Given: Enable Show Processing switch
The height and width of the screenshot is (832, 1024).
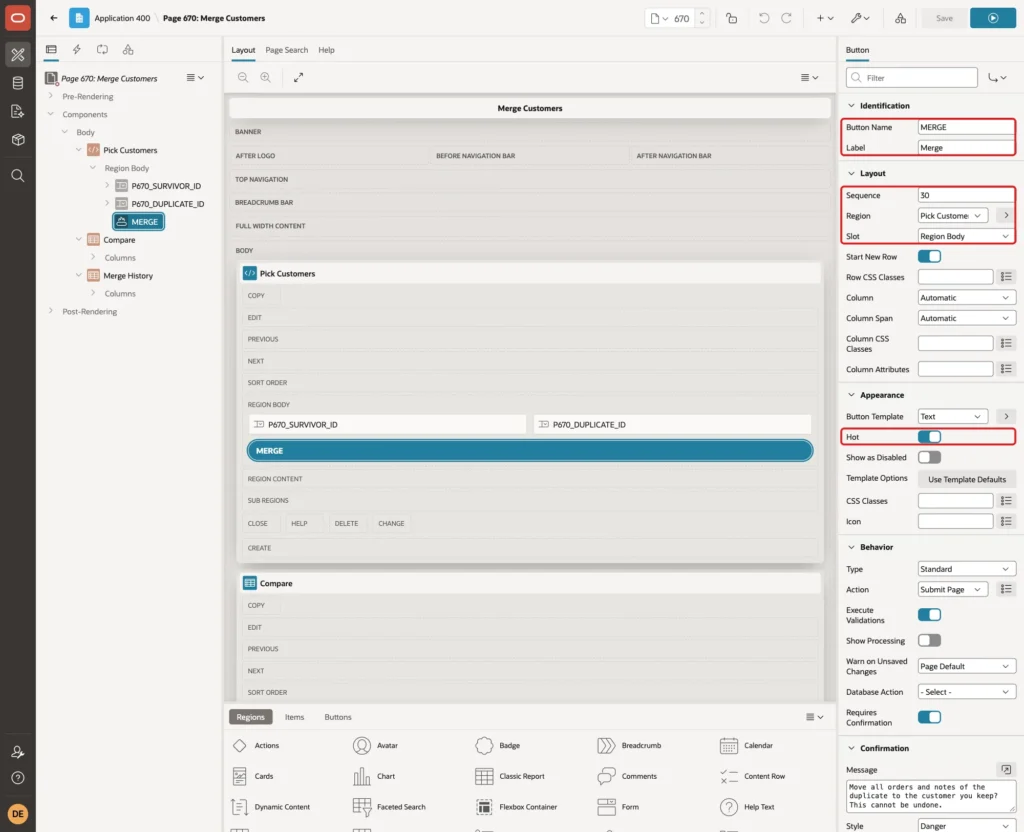Looking at the screenshot, I should pos(929,641).
